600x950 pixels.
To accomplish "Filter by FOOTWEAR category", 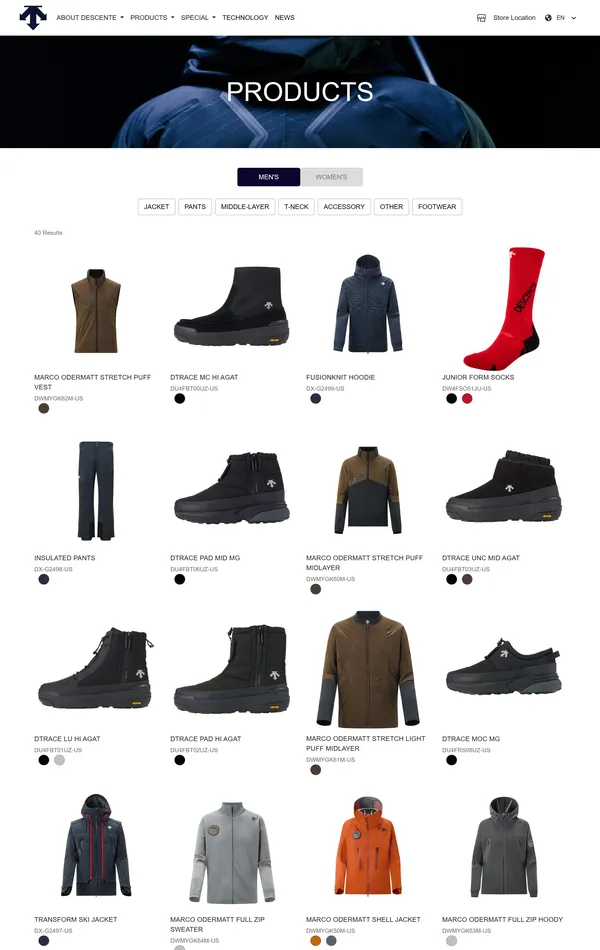I will 437,207.
